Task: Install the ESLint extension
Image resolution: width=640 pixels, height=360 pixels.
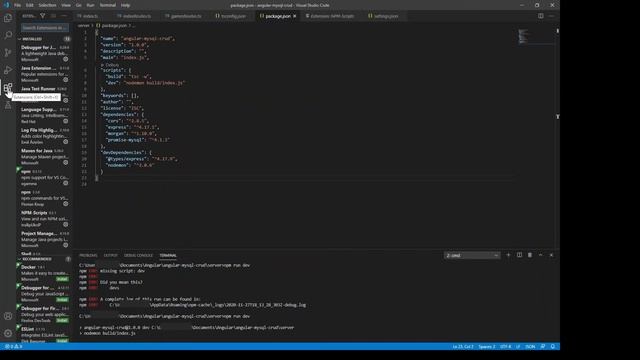Action: click(x=62, y=341)
